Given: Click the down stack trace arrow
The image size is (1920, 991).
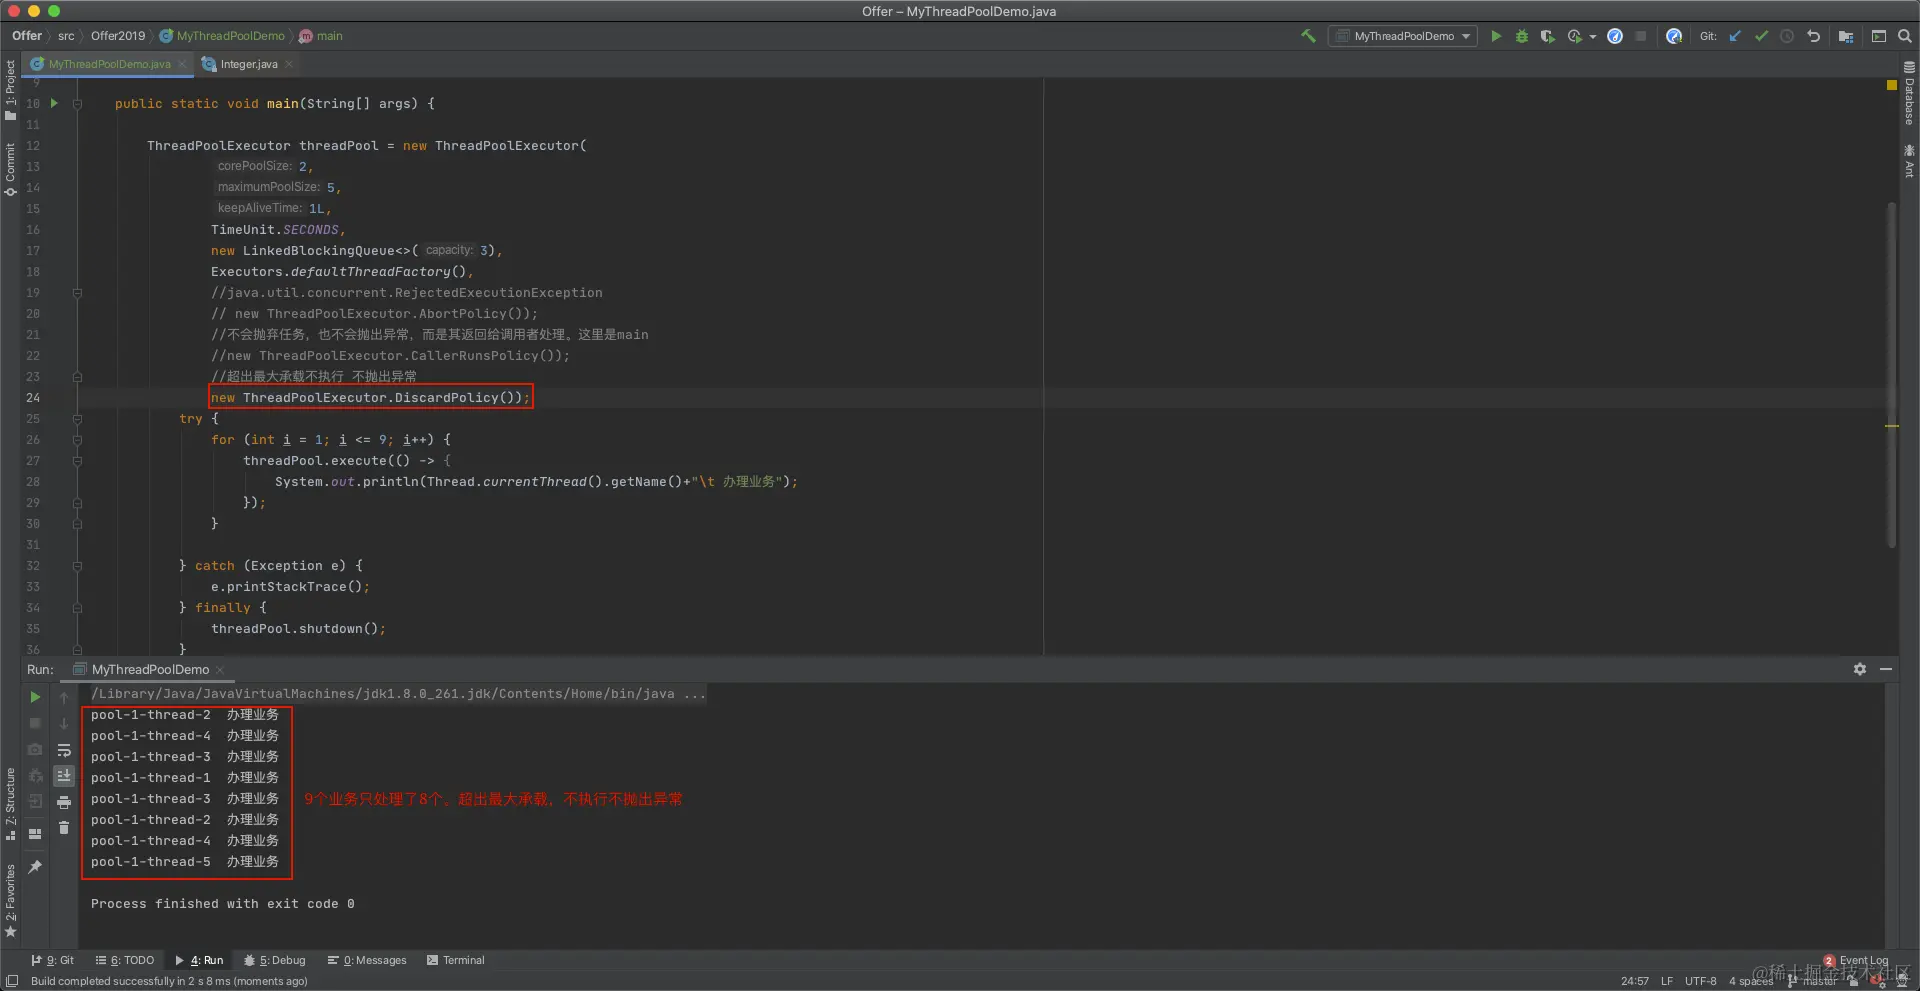Looking at the screenshot, I should [x=64, y=723].
